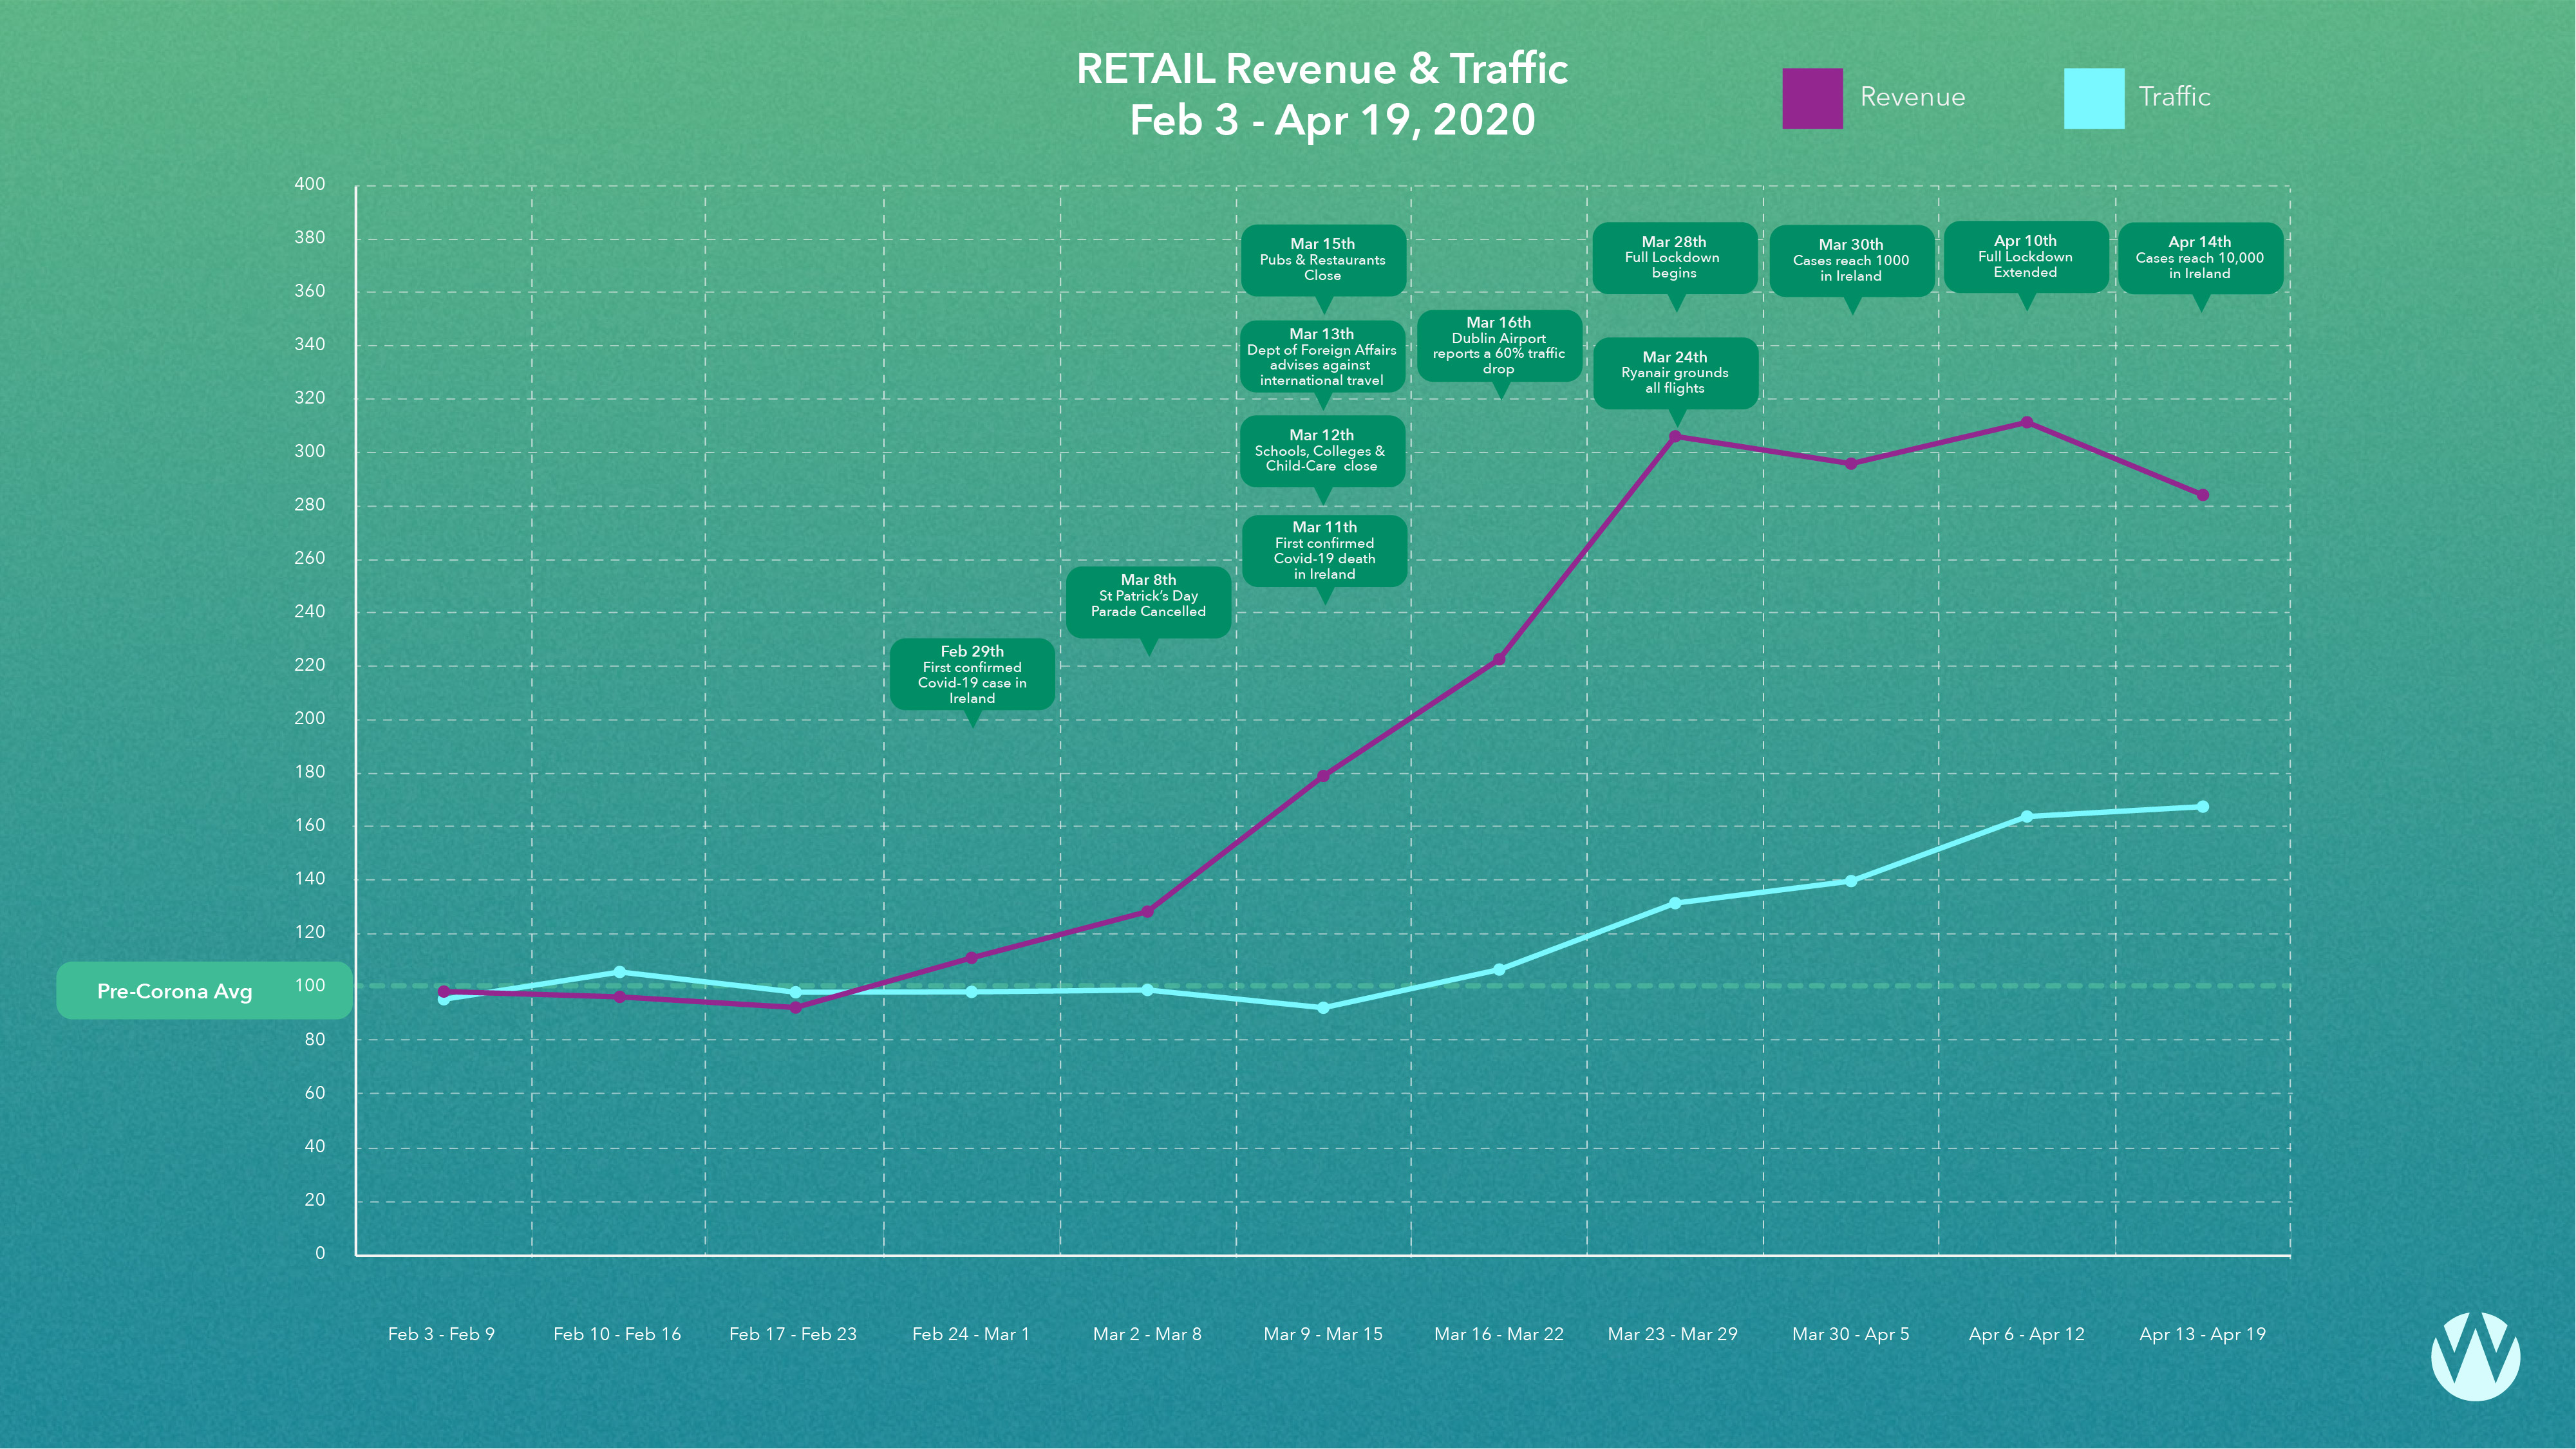Click the Mar 16th Dublin Airport callout
This screenshot has height=1449, width=2576.
pos(1498,345)
